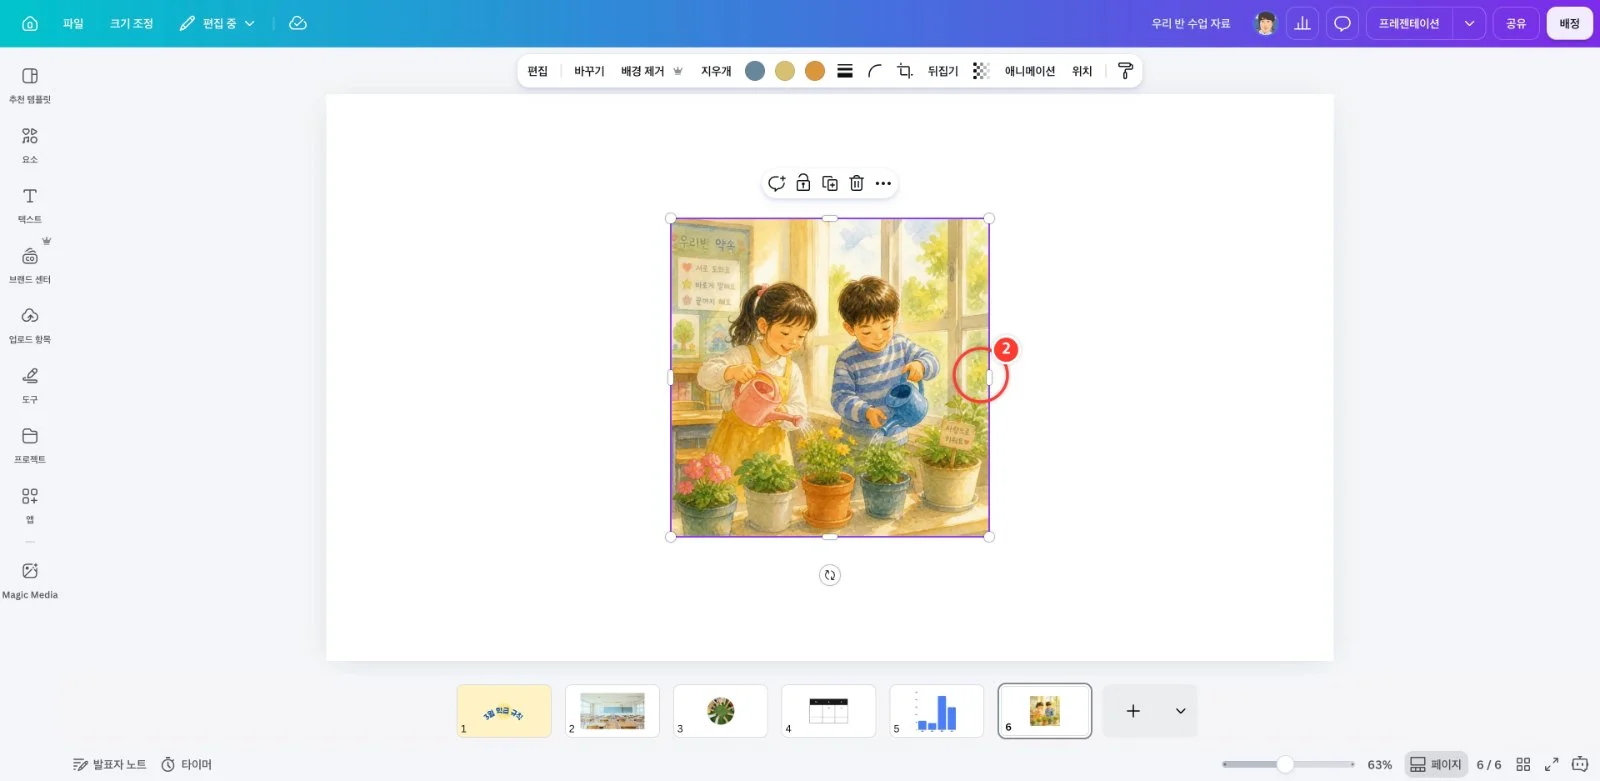
Task: Open the border line weight icon
Action: coord(845,71)
